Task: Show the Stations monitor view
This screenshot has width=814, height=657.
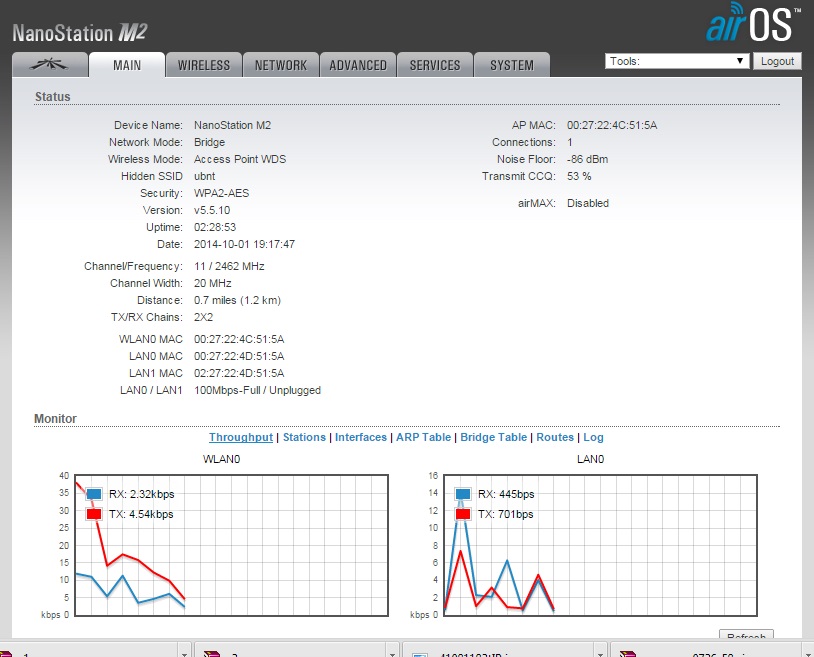Action: pyautogui.click(x=304, y=437)
